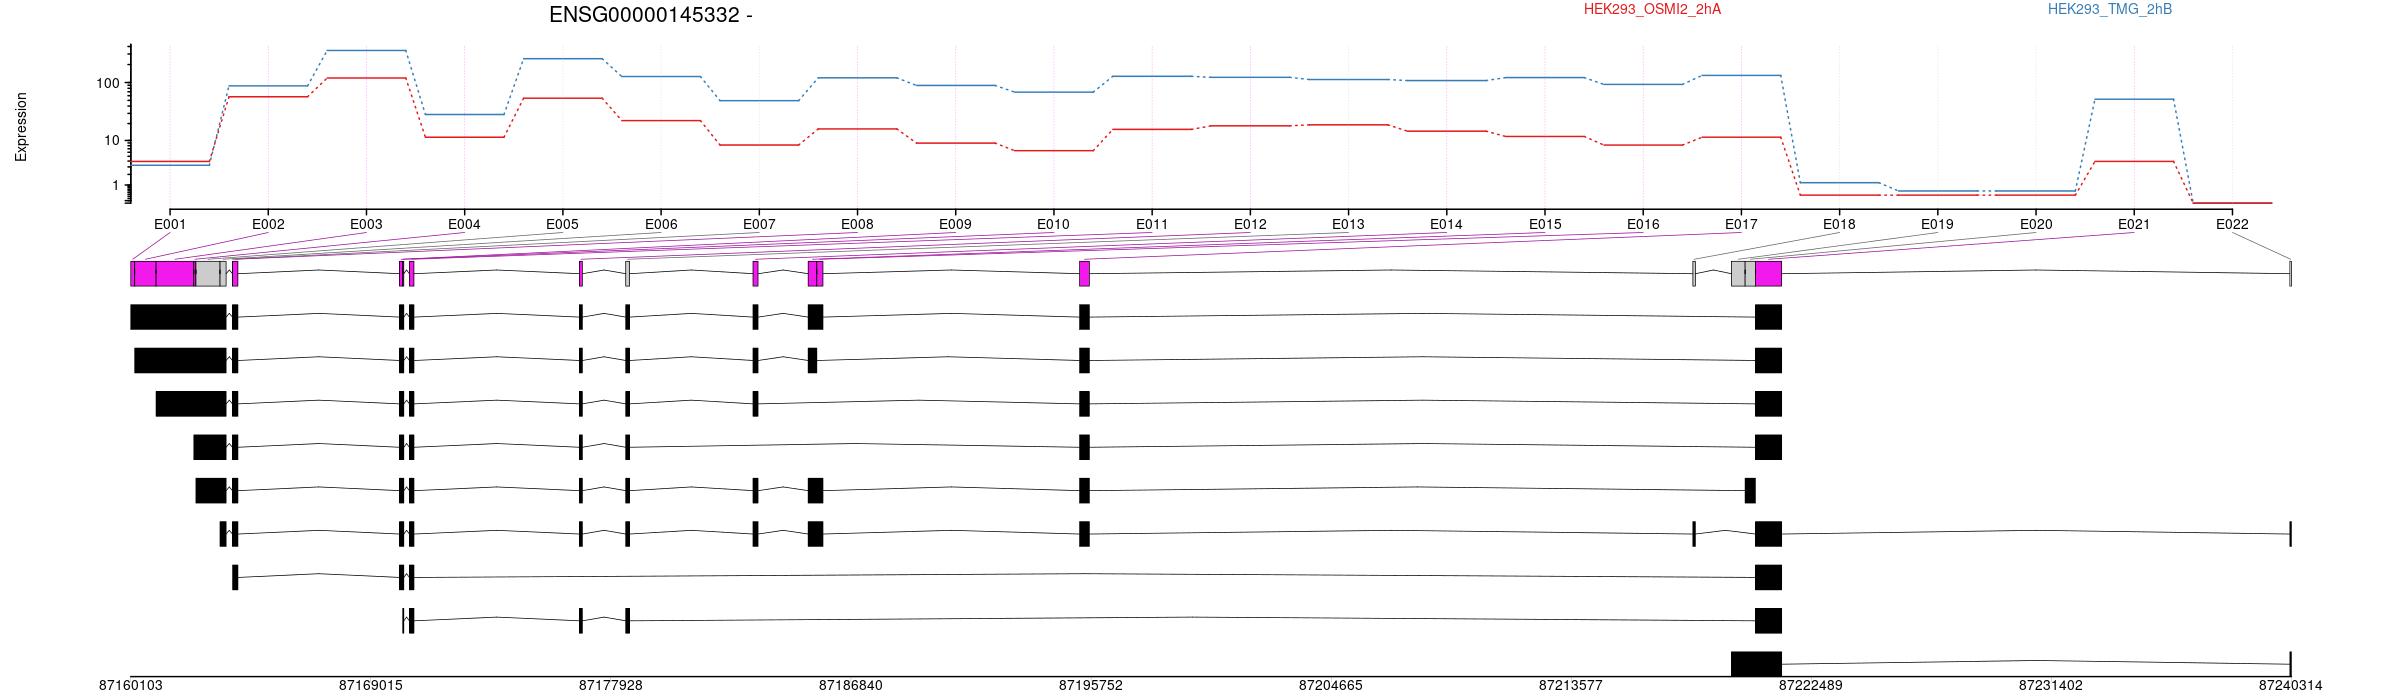The height and width of the screenshot is (700, 2400).
Task: Click exon label E020
Action: 2036,224
